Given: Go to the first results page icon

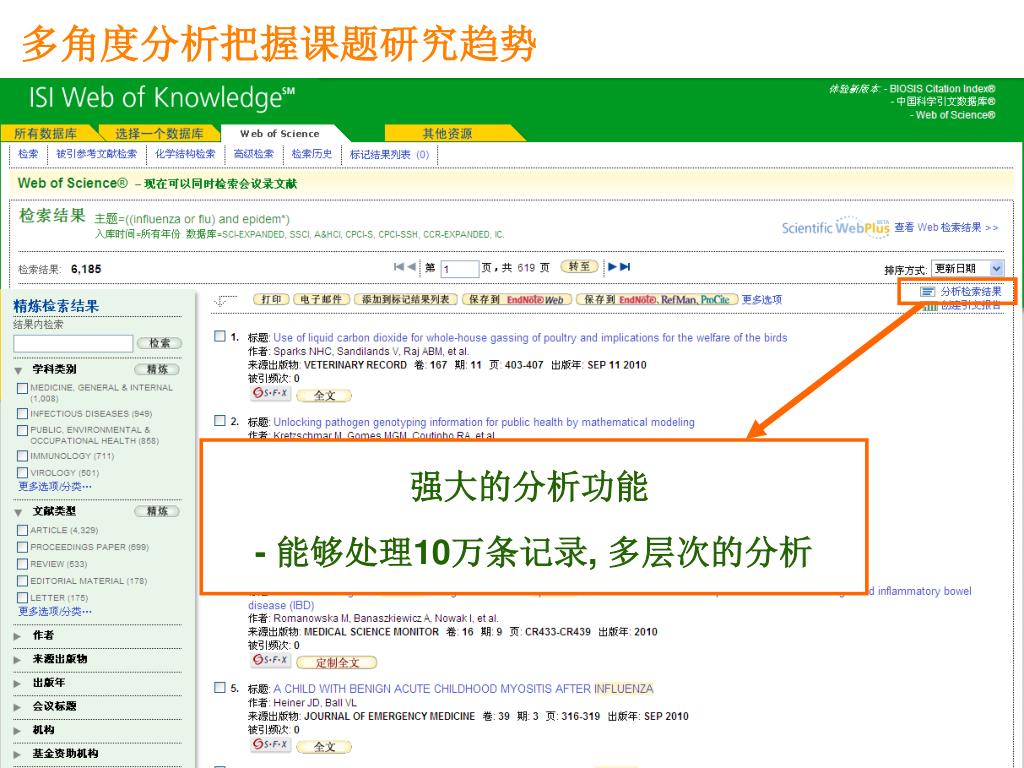Looking at the screenshot, I should click(399, 266).
